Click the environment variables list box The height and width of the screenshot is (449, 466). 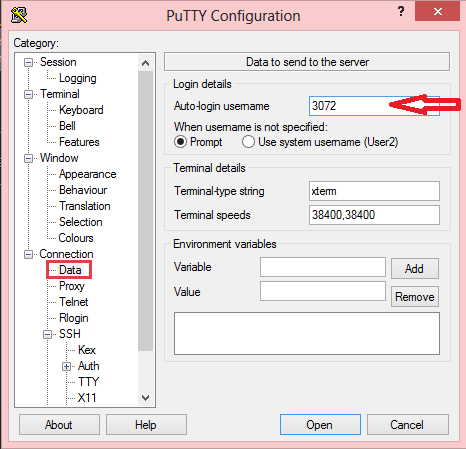(307, 334)
